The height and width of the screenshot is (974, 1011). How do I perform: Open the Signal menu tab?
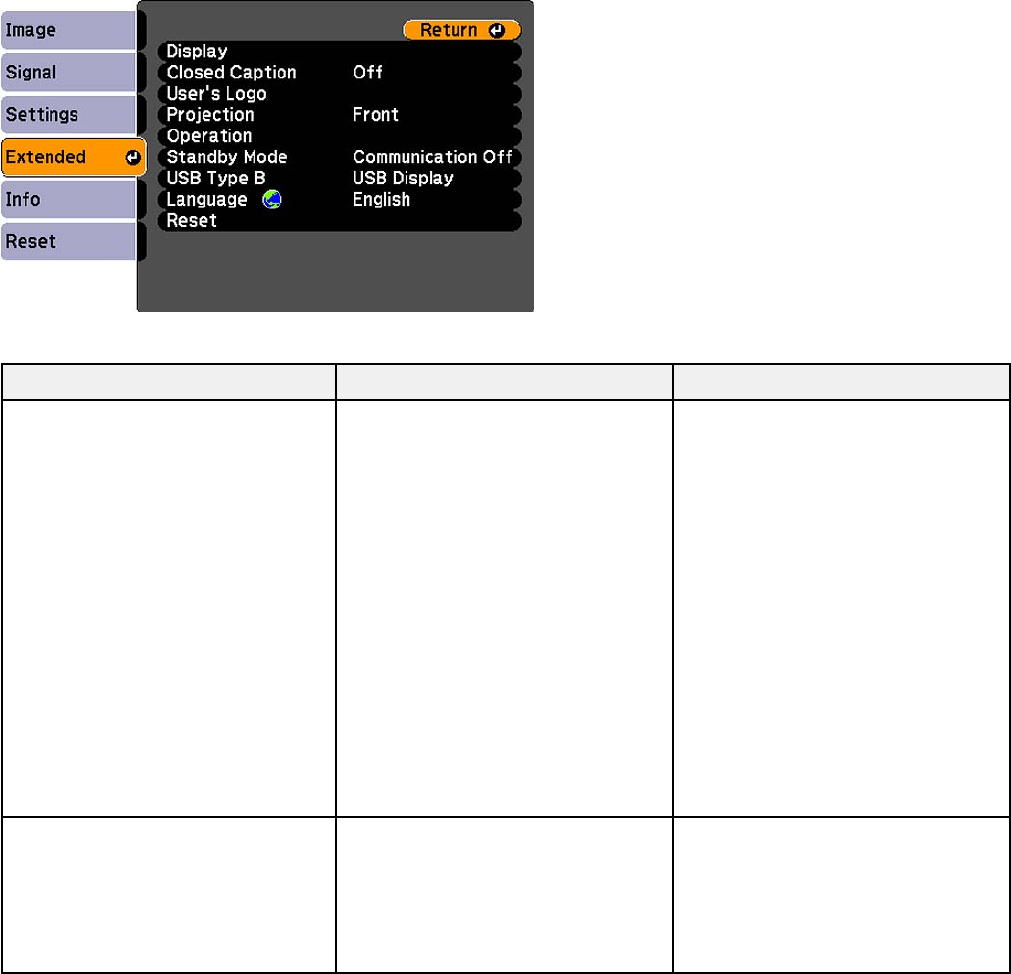(x=68, y=72)
